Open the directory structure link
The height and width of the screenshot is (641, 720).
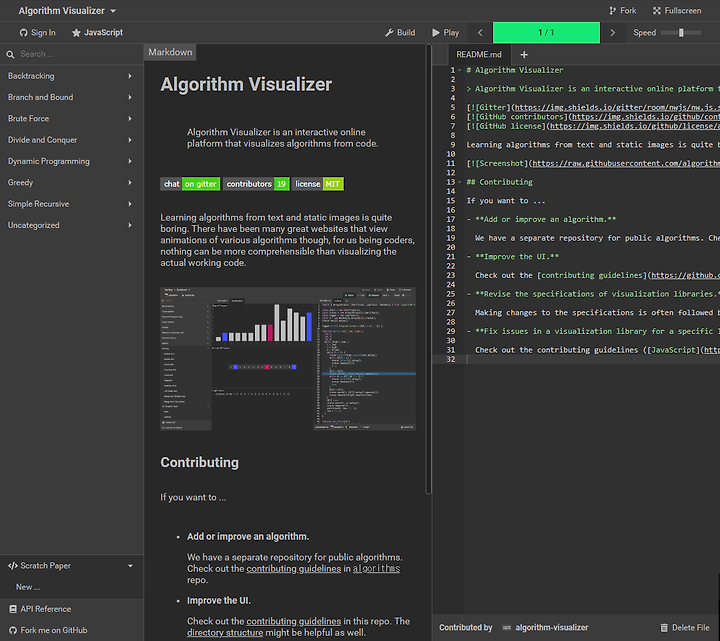point(225,633)
